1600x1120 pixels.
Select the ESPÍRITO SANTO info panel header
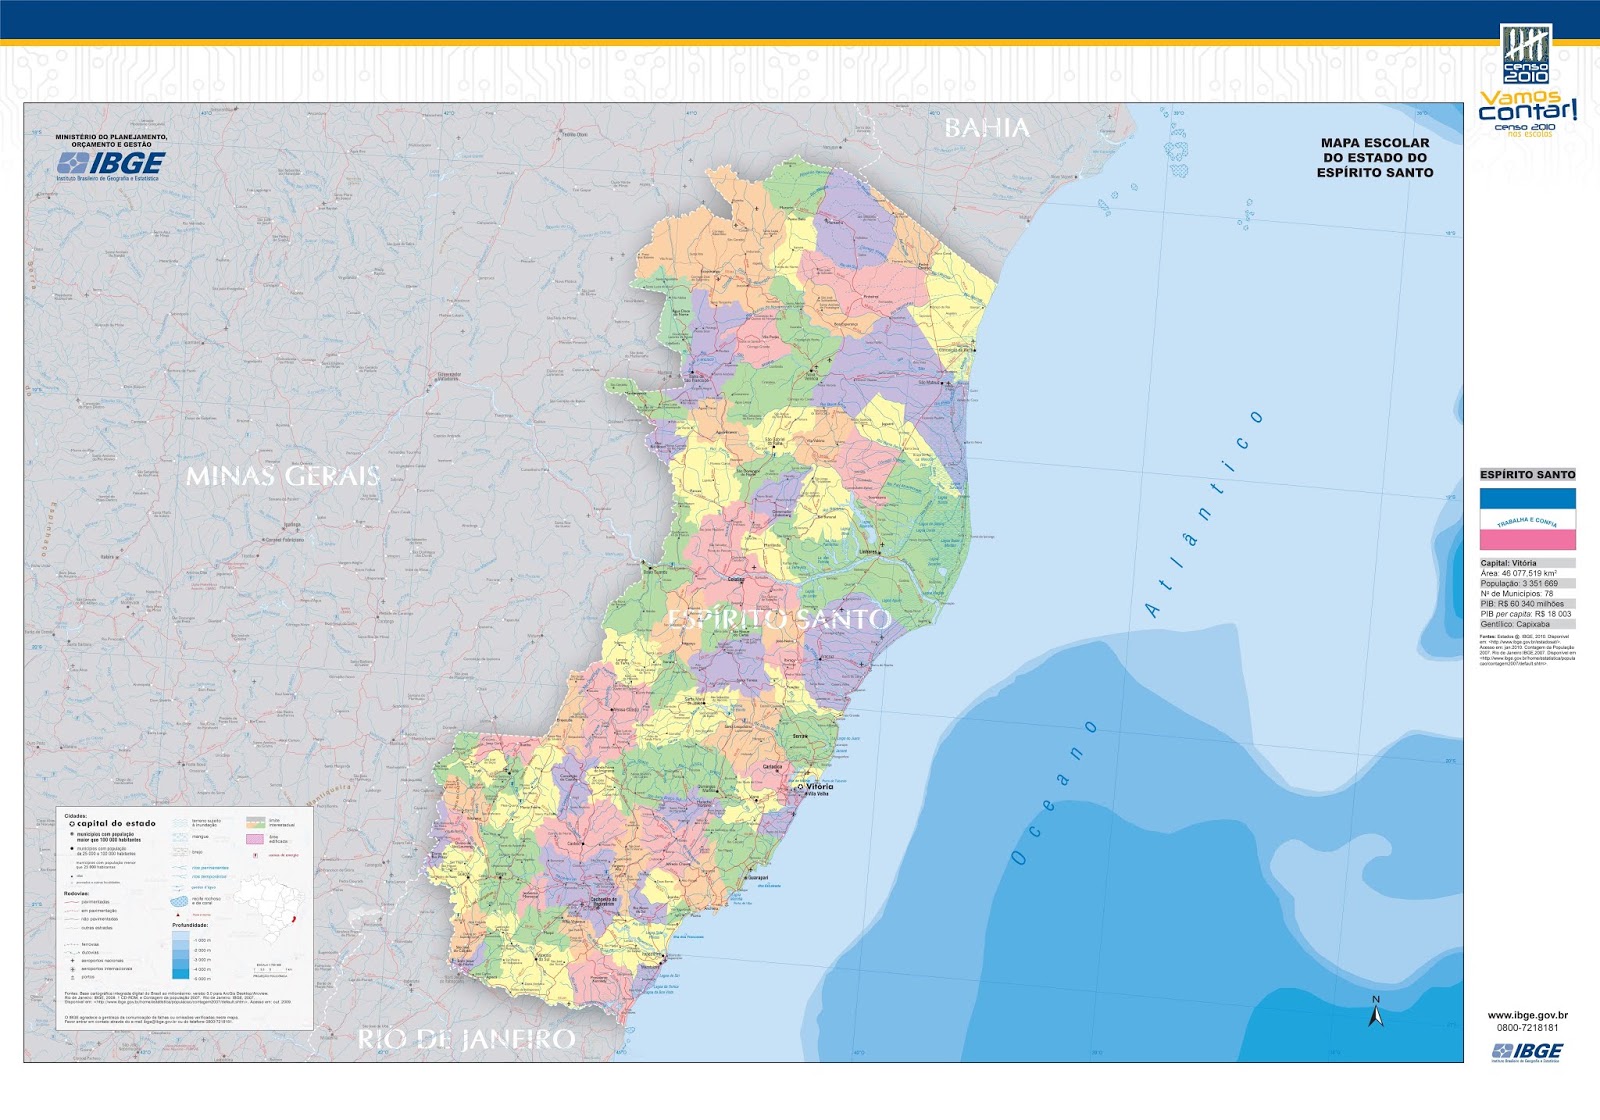pyautogui.click(x=1529, y=475)
